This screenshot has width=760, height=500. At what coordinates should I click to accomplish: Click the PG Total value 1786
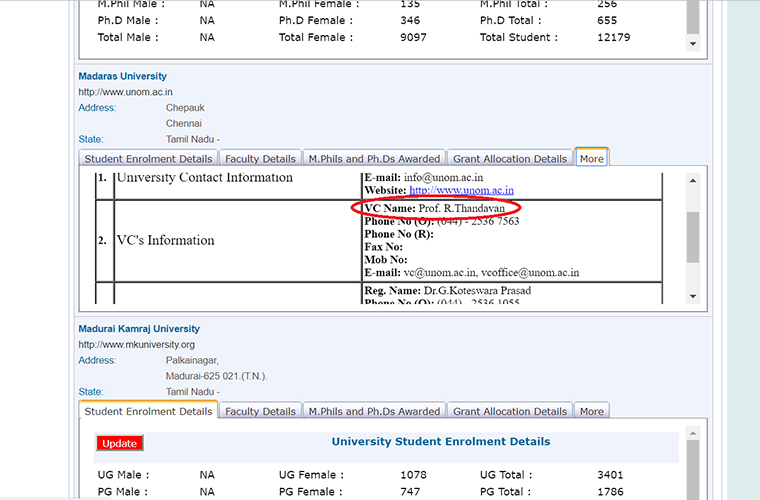(610, 492)
